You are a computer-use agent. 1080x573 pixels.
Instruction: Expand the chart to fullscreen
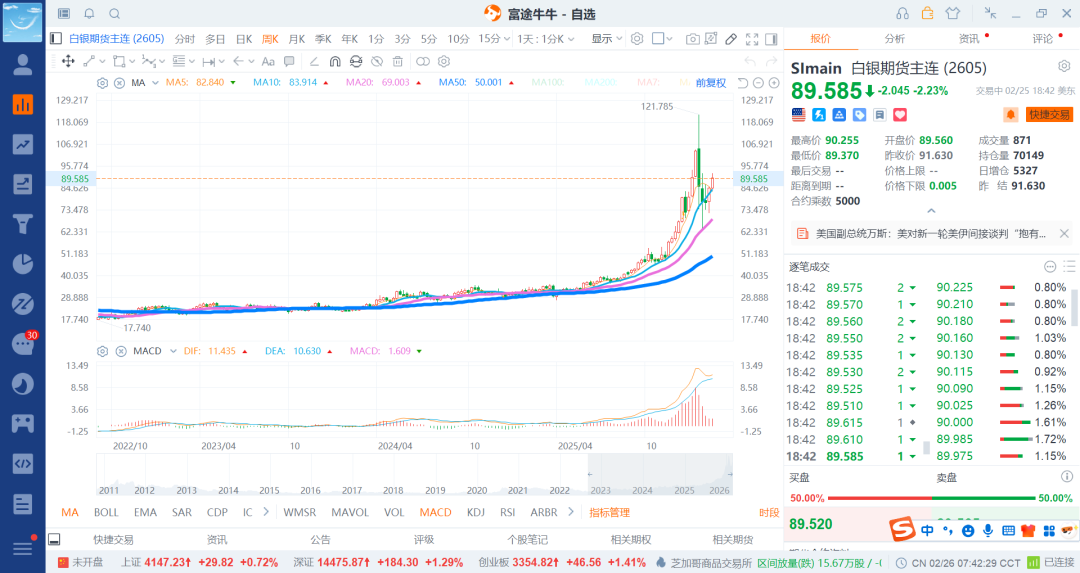click(752, 39)
